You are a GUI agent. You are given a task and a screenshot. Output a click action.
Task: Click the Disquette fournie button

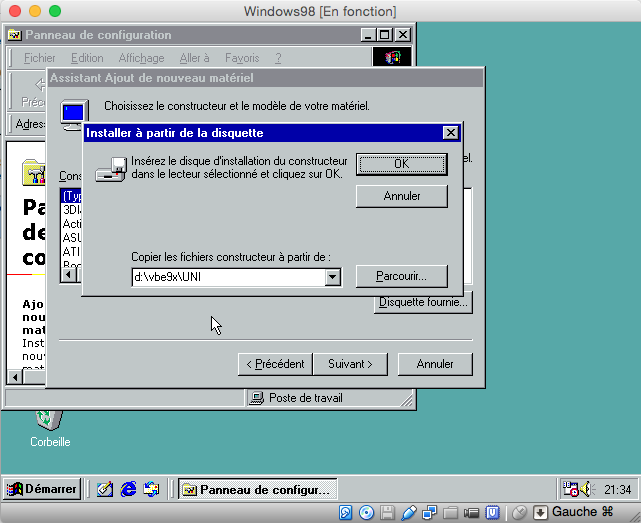(x=423, y=303)
